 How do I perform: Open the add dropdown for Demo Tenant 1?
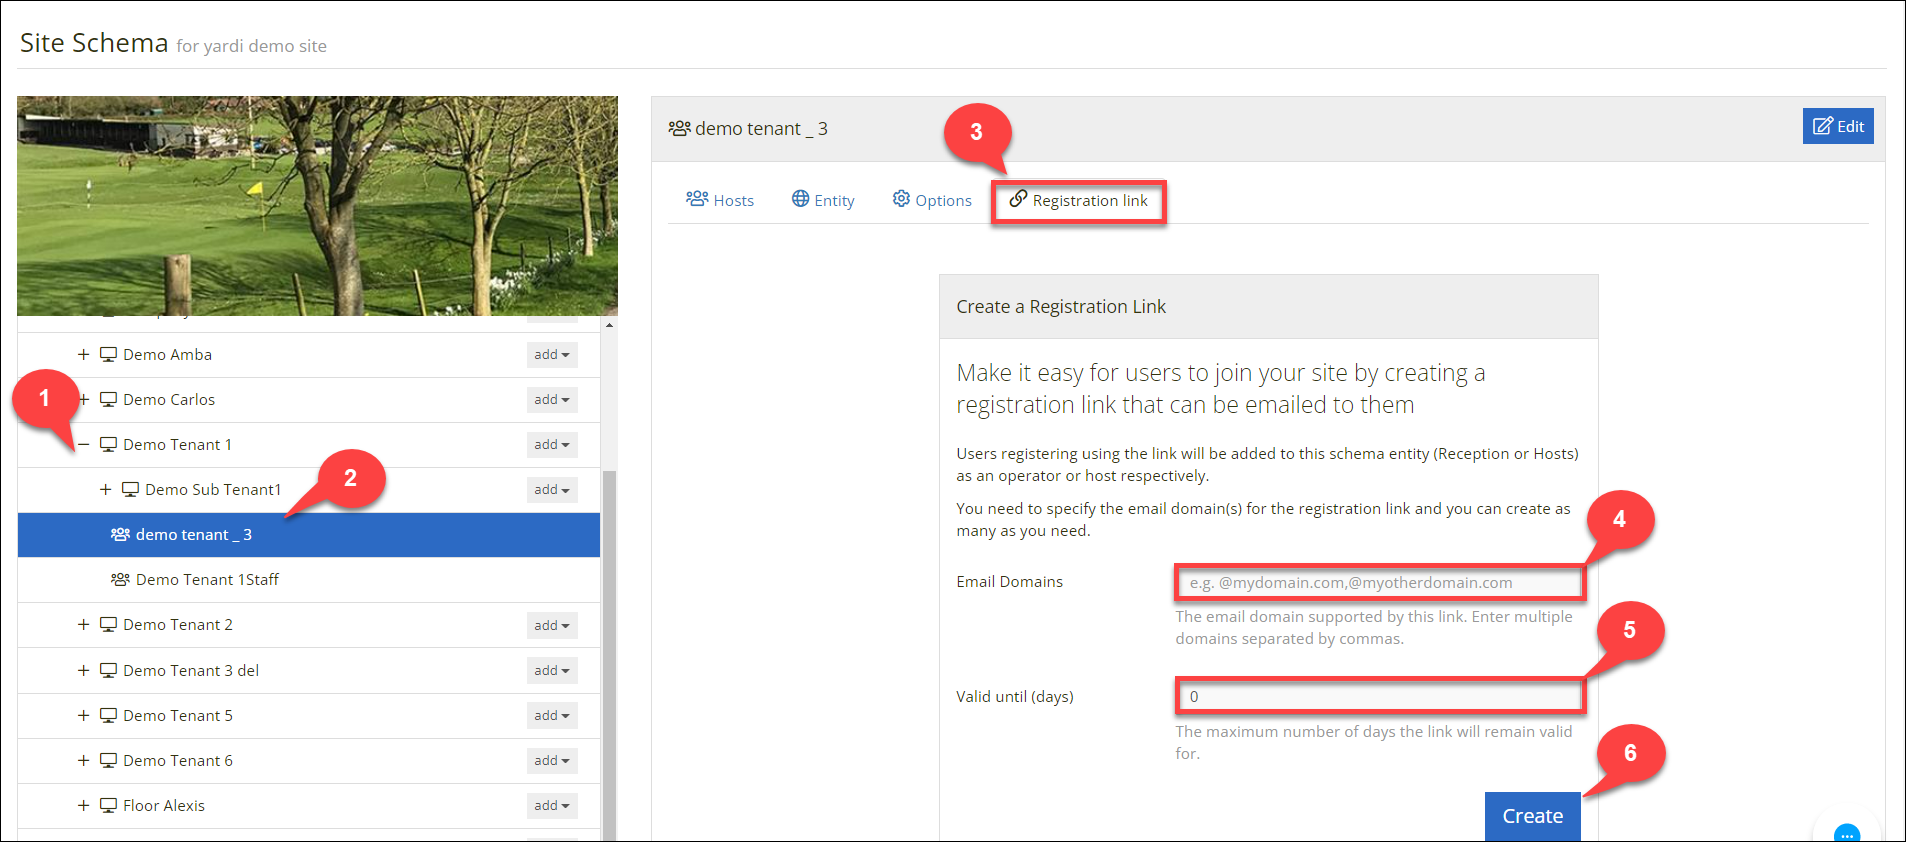[x=552, y=444]
